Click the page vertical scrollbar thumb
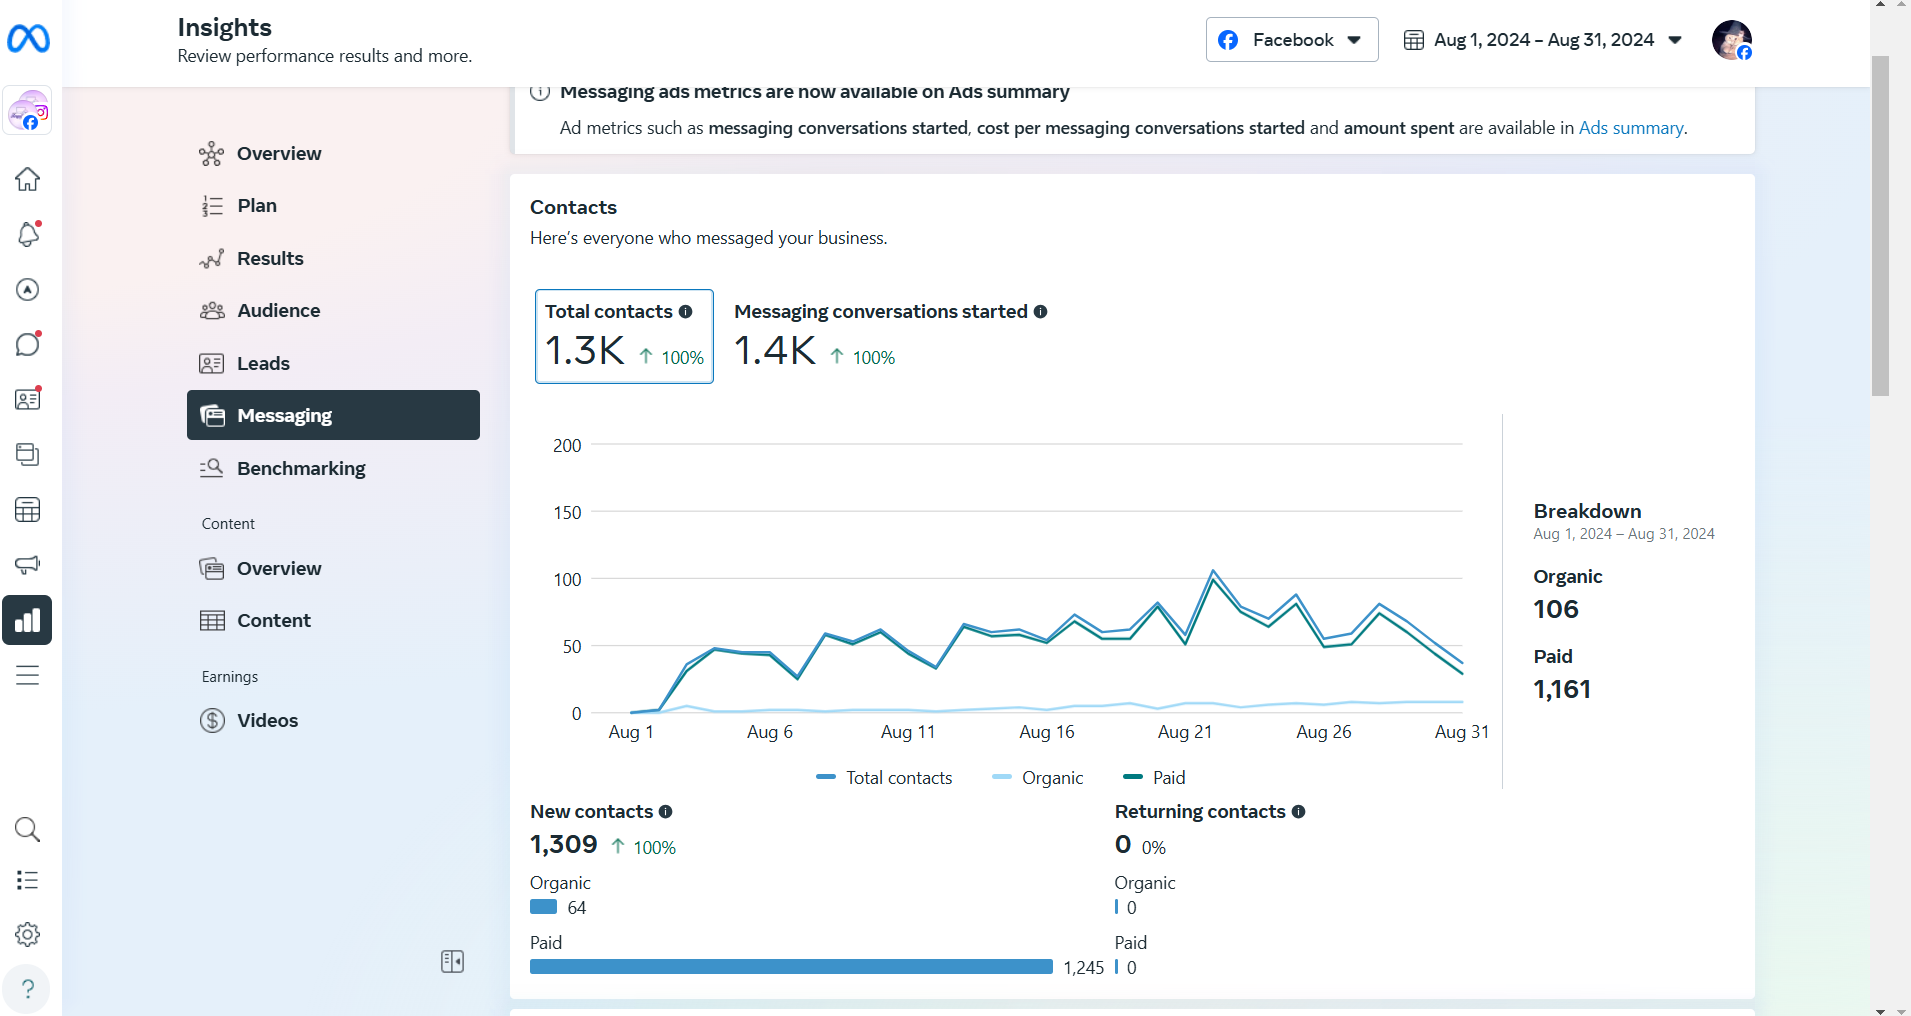Viewport: 1911px width, 1016px height. coord(1880,225)
